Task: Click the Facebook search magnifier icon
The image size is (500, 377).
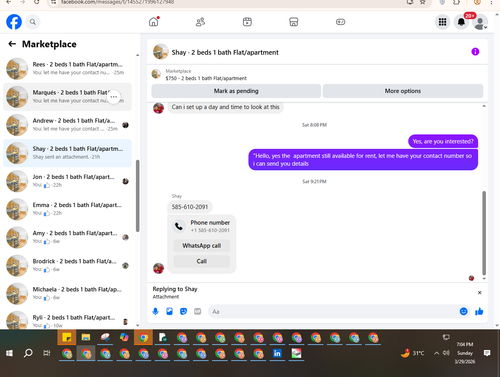Action: pyautogui.click(x=33, y=22)
